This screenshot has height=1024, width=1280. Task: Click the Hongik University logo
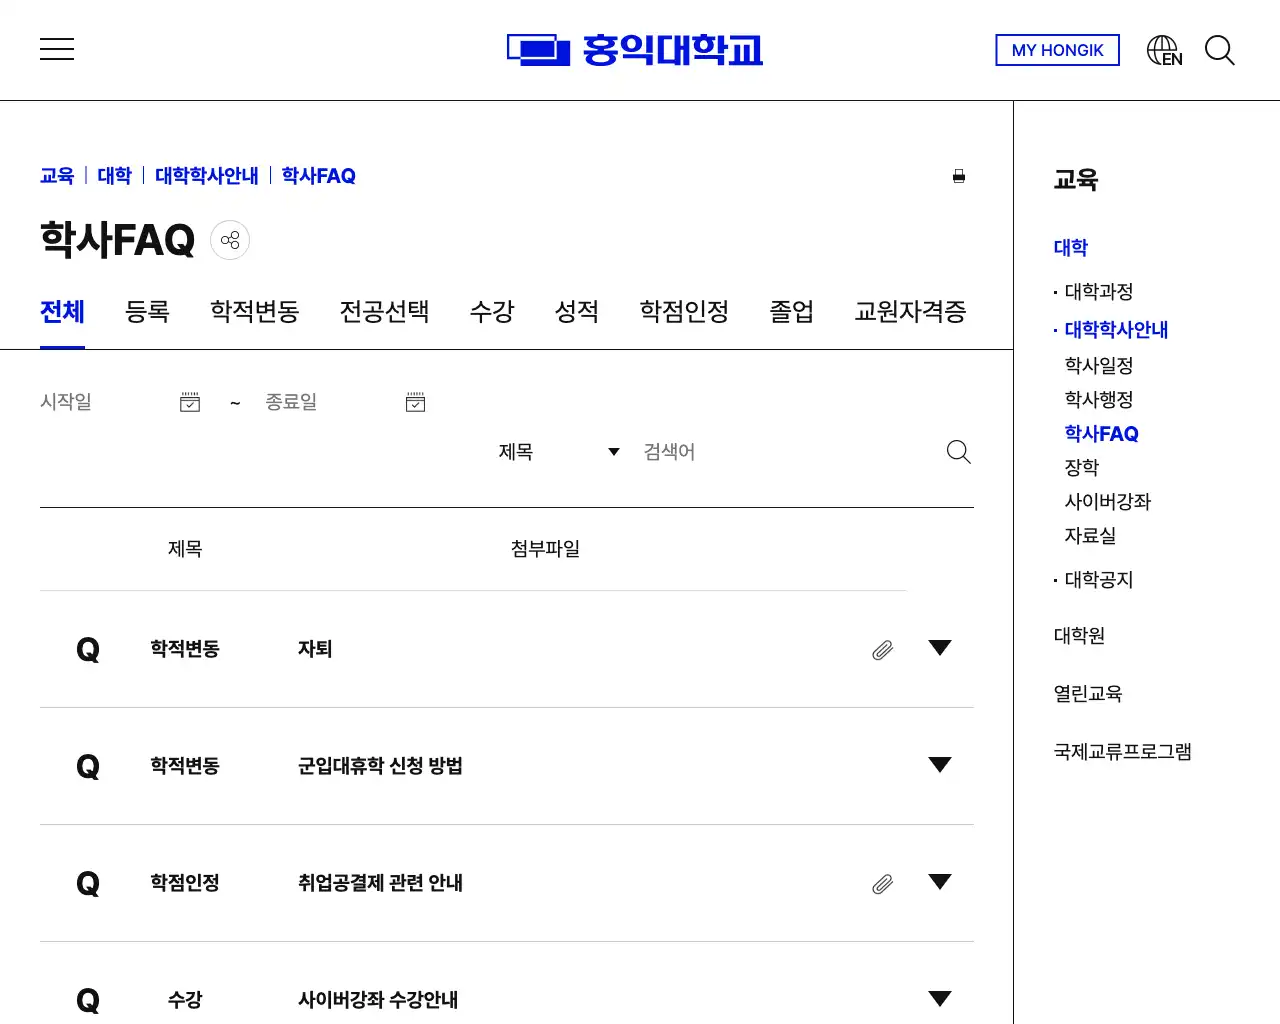[635, 49]
